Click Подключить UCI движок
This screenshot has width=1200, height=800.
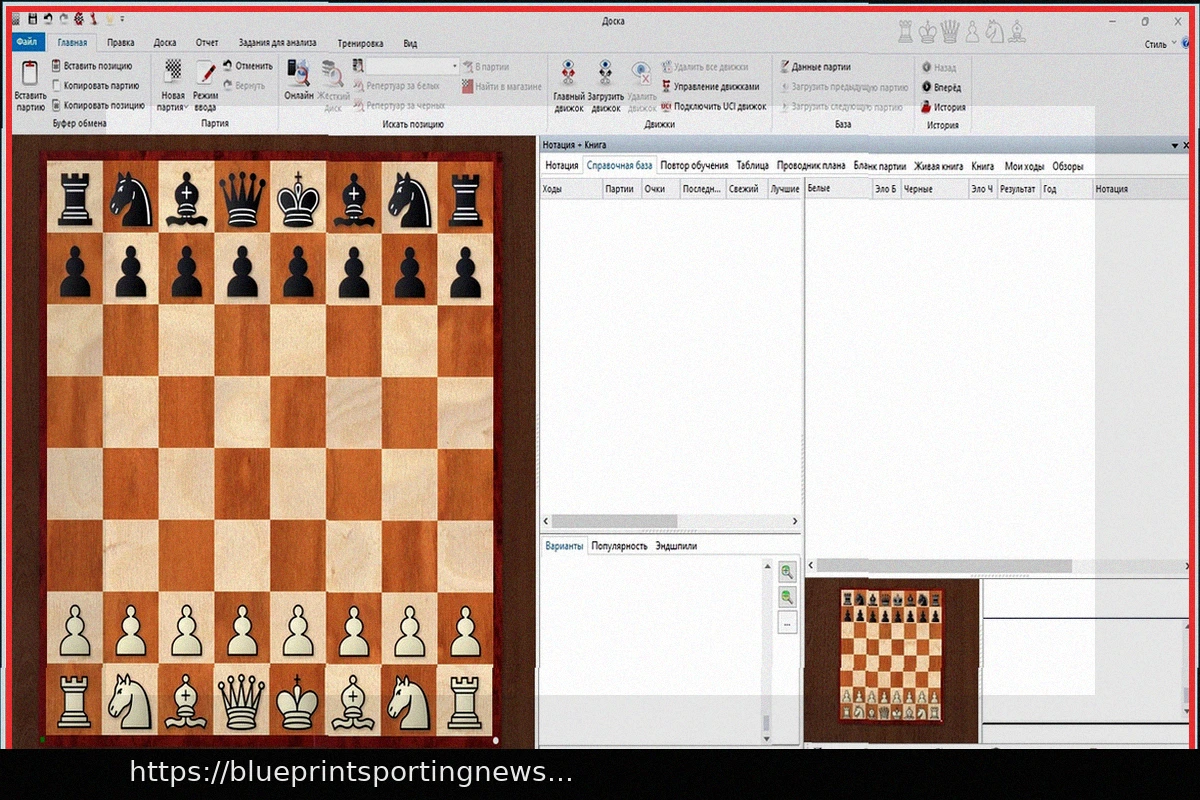pyautogui.click(x=713, y=106)
